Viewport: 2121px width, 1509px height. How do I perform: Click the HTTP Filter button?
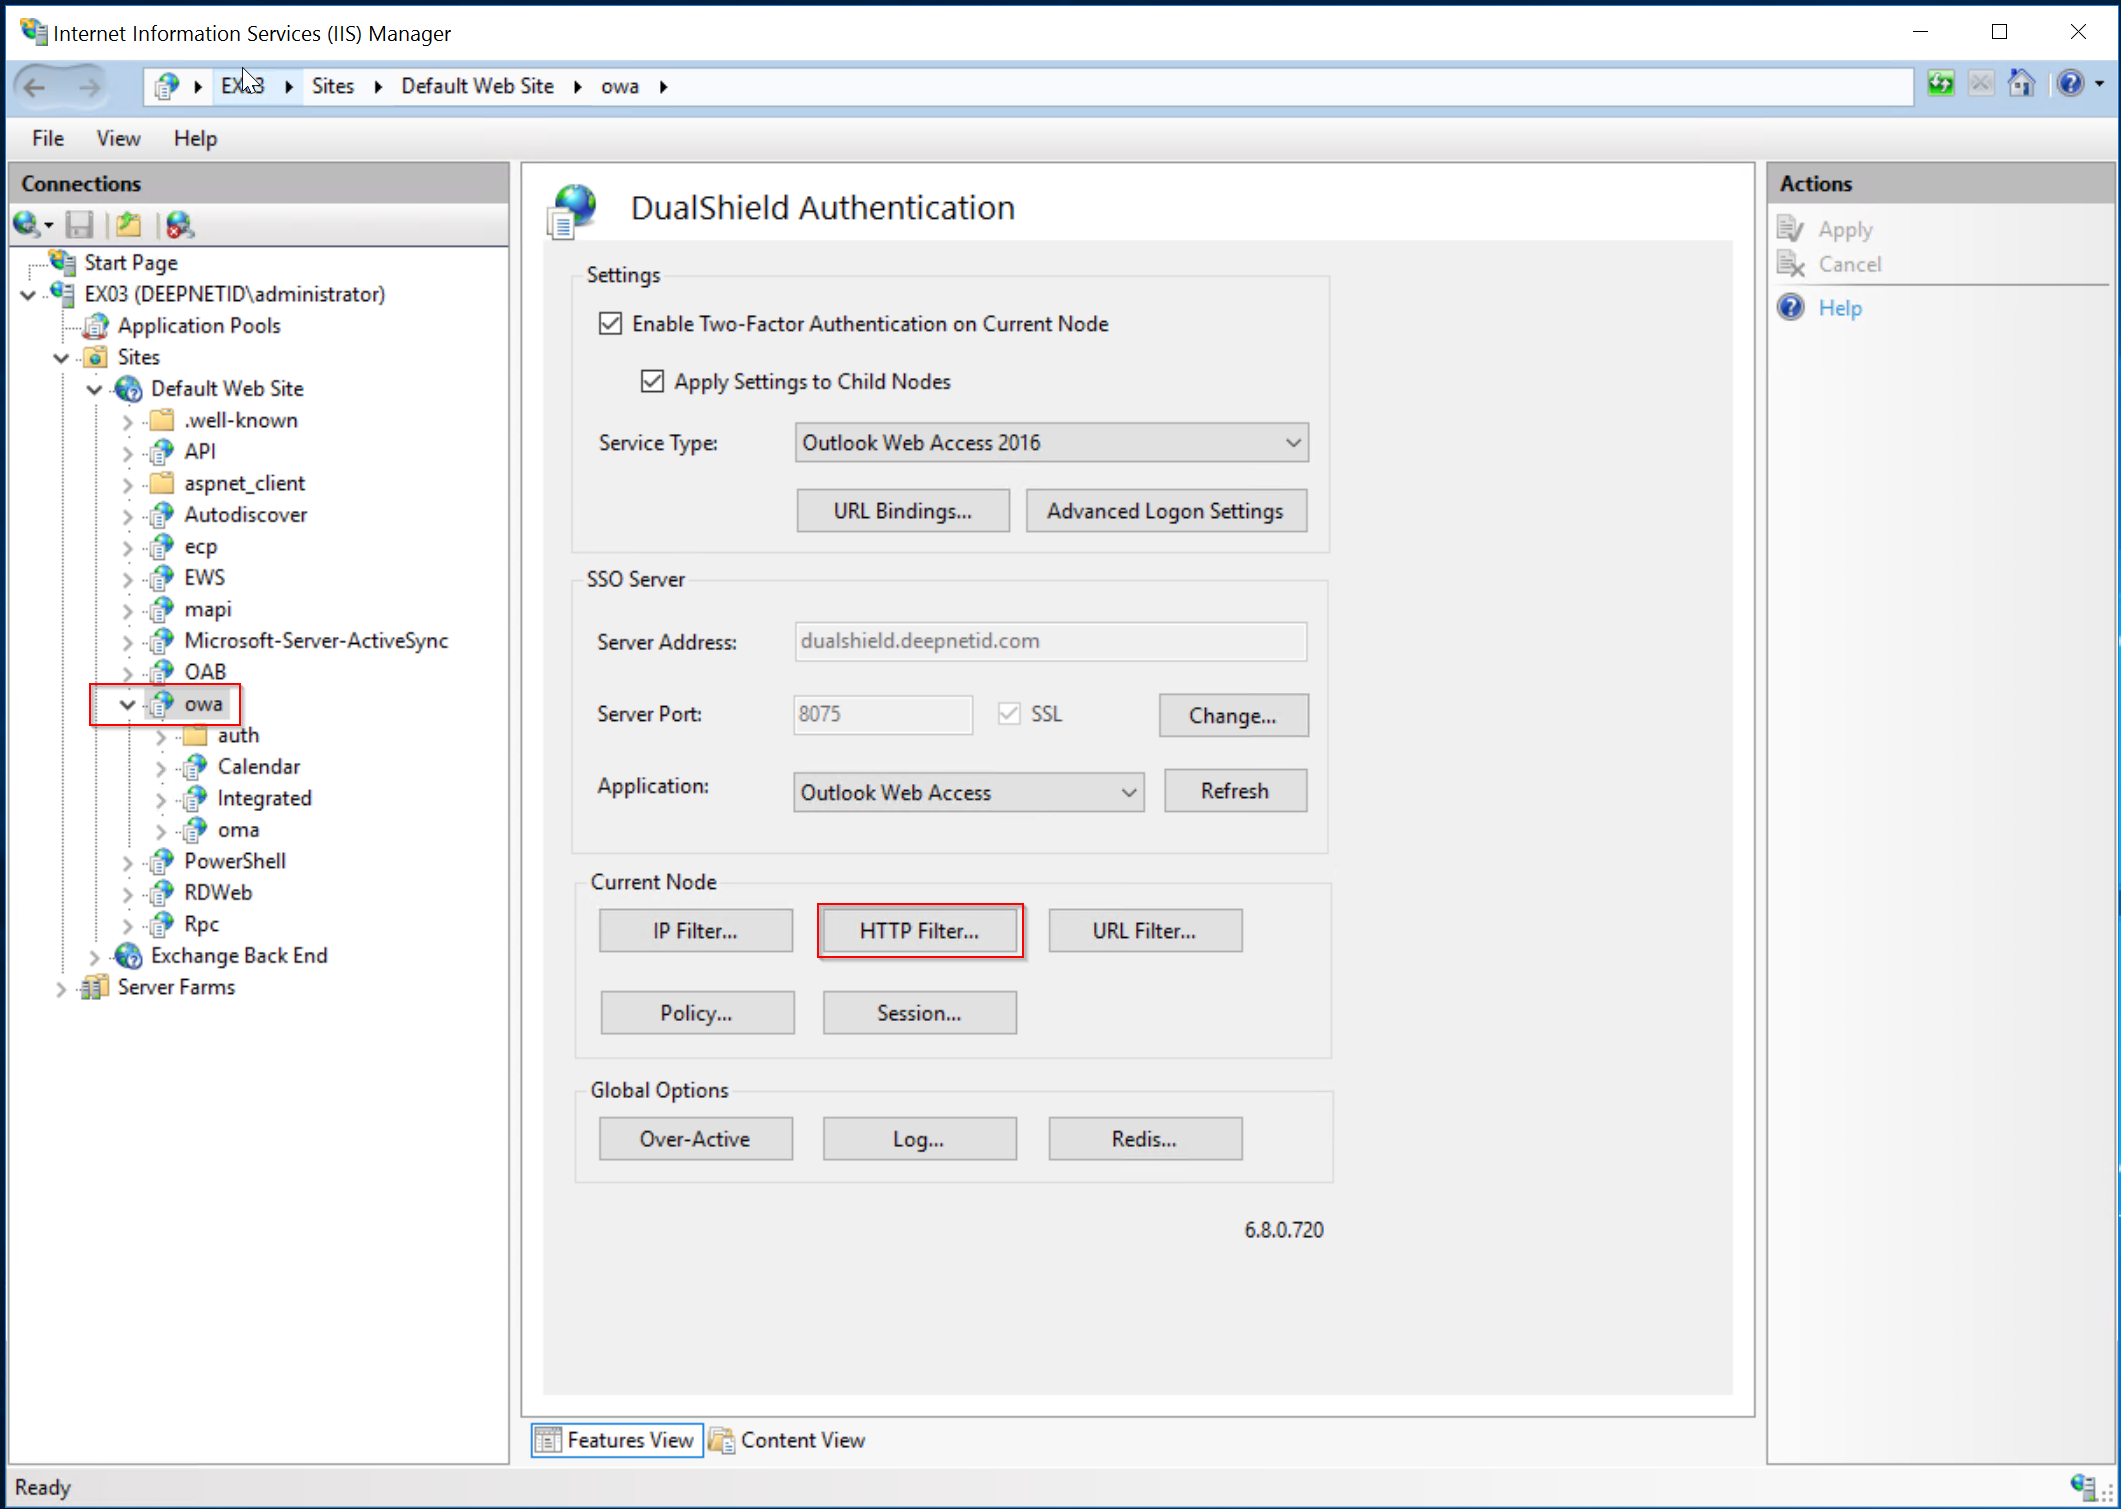(919, 930)
